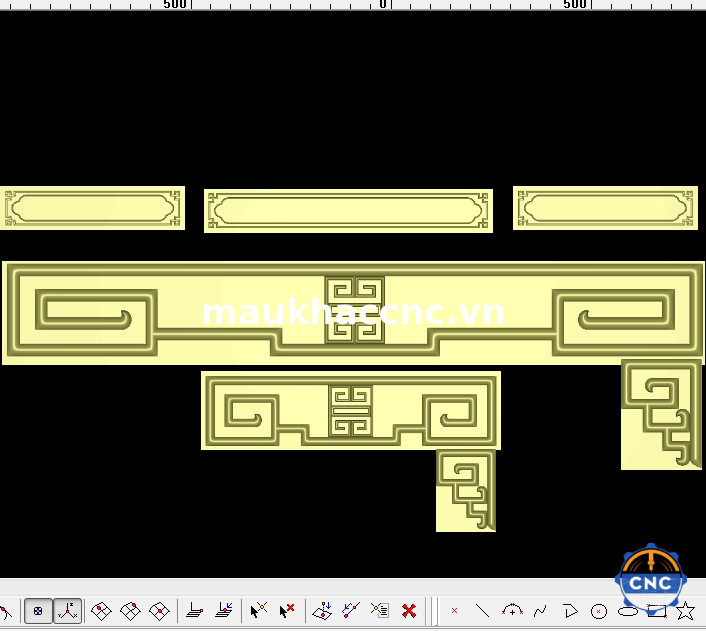Select the top-left small framed panel relief

click(92, 208)
